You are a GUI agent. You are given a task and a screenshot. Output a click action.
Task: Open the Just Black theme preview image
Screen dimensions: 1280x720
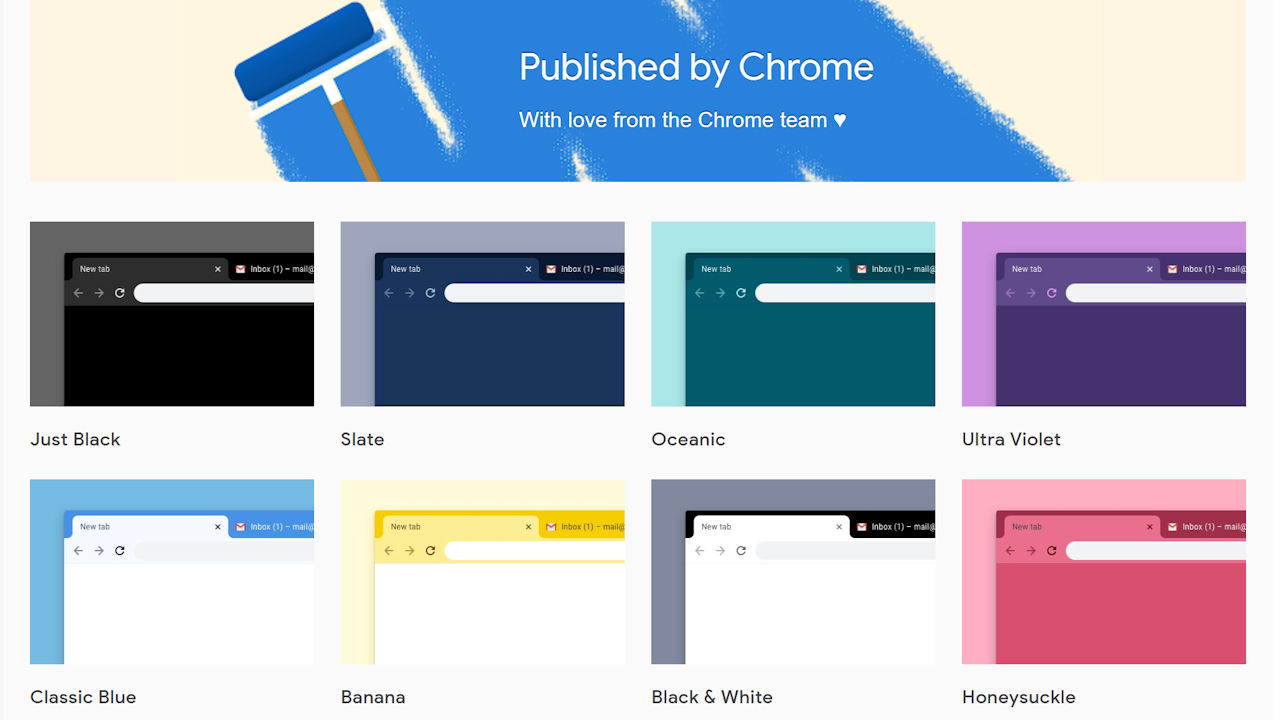click(172, 314)
